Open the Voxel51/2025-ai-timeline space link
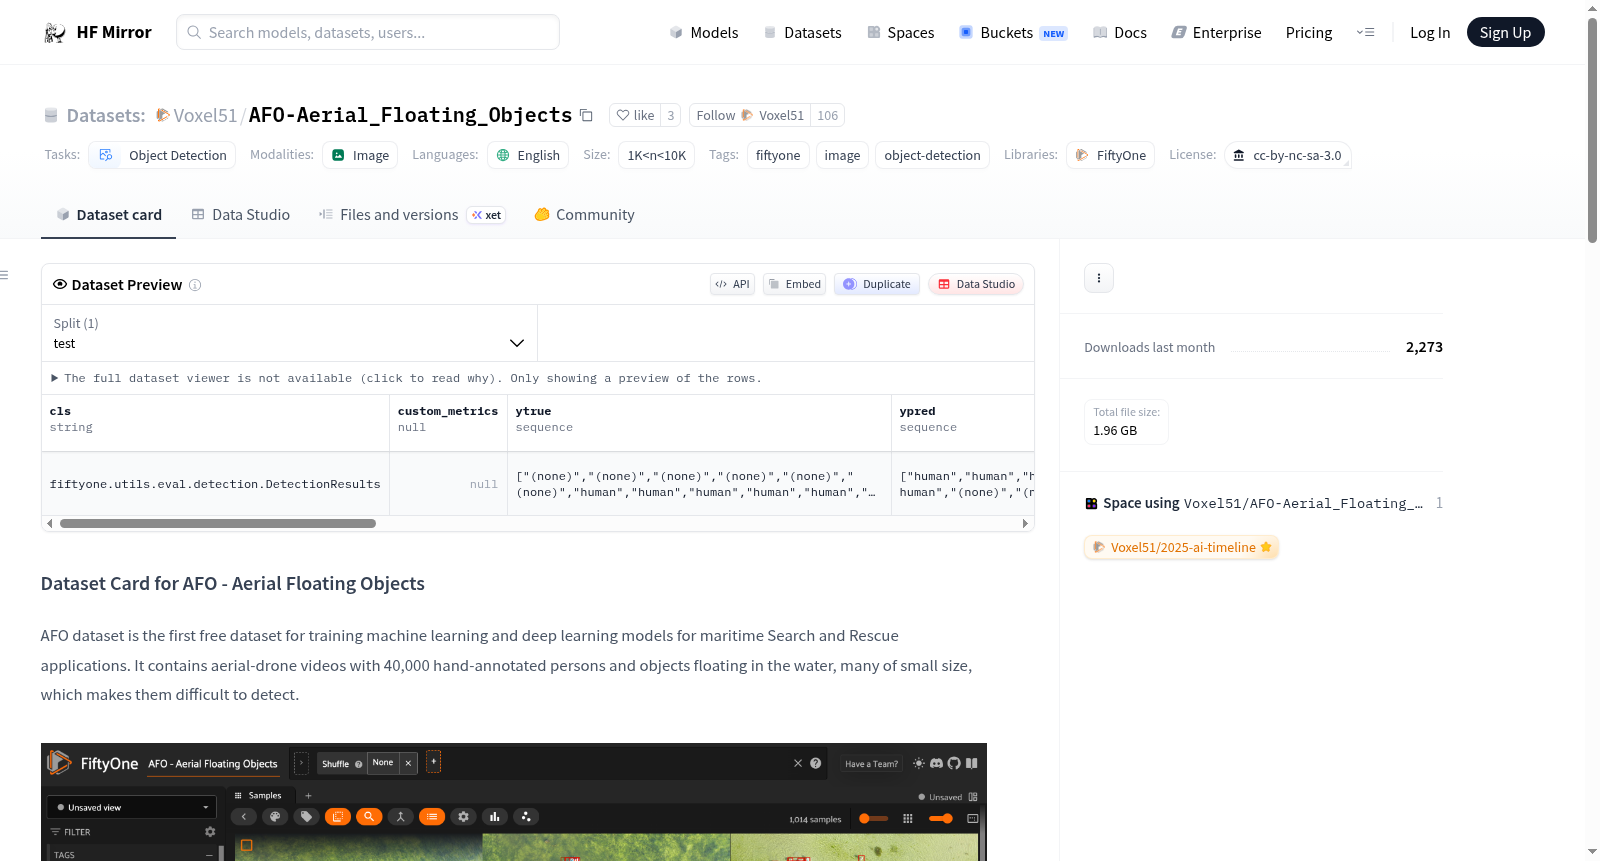Image resolution: width=1600 pixels, height=861 pixels. click(x=1181, y=547)
